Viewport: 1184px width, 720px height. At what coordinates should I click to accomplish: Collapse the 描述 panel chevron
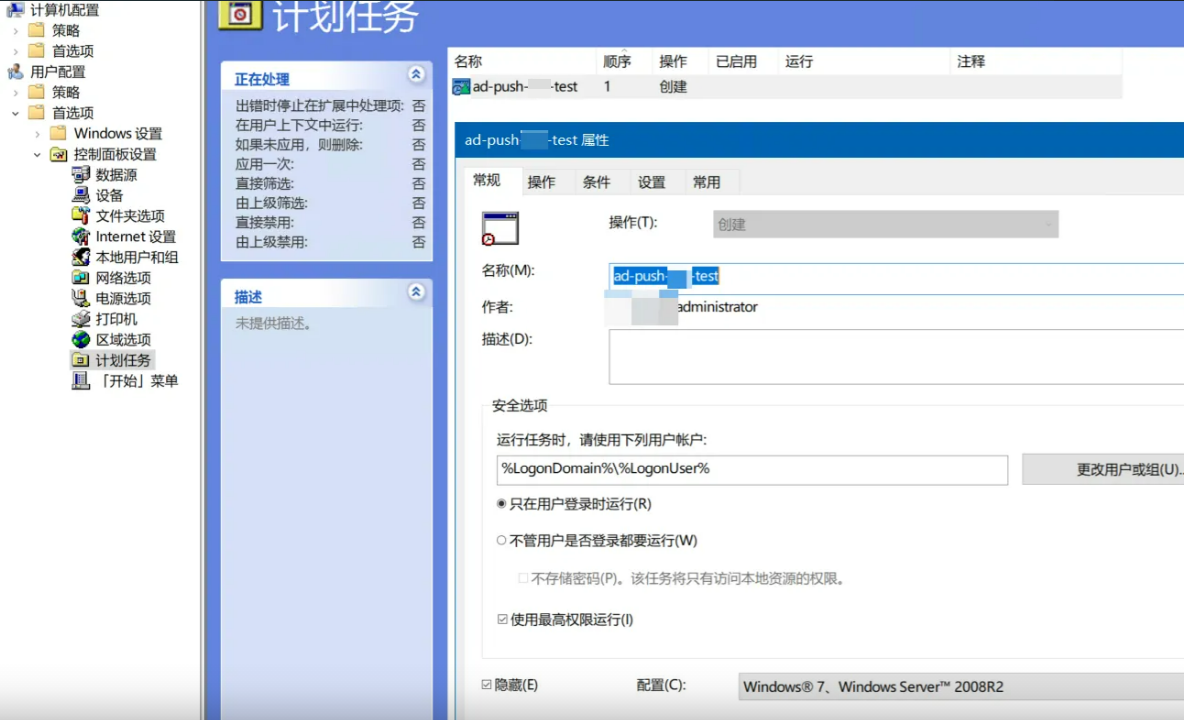coord(416,292)
